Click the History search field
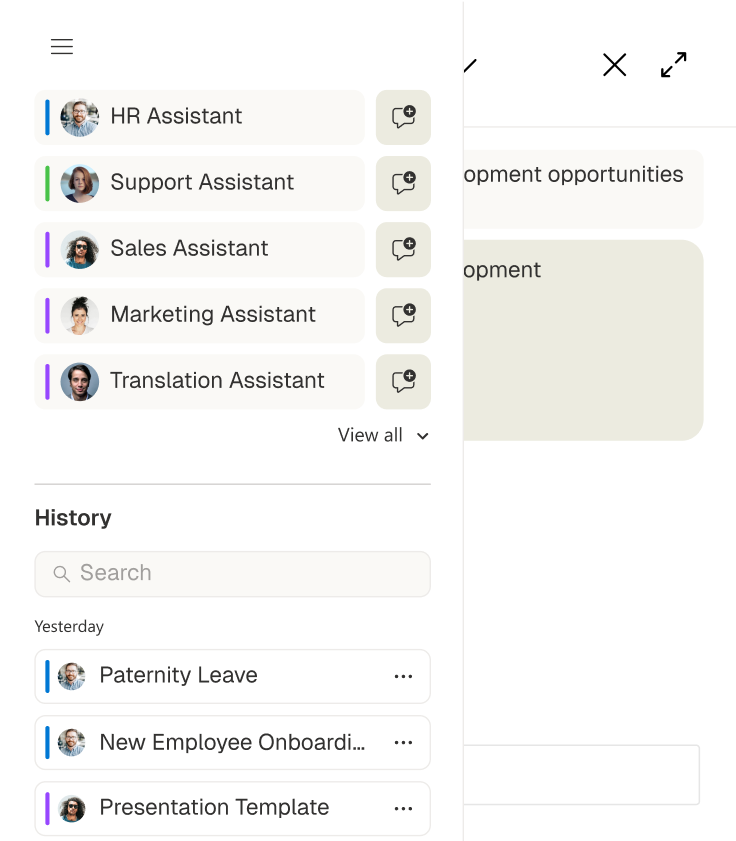 (x=232, y=574)
